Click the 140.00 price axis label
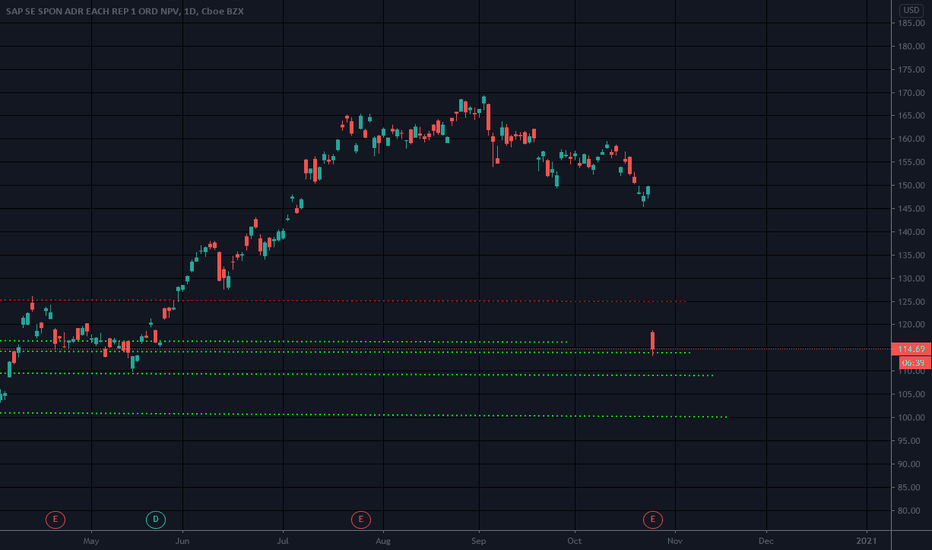 point(911,232)
